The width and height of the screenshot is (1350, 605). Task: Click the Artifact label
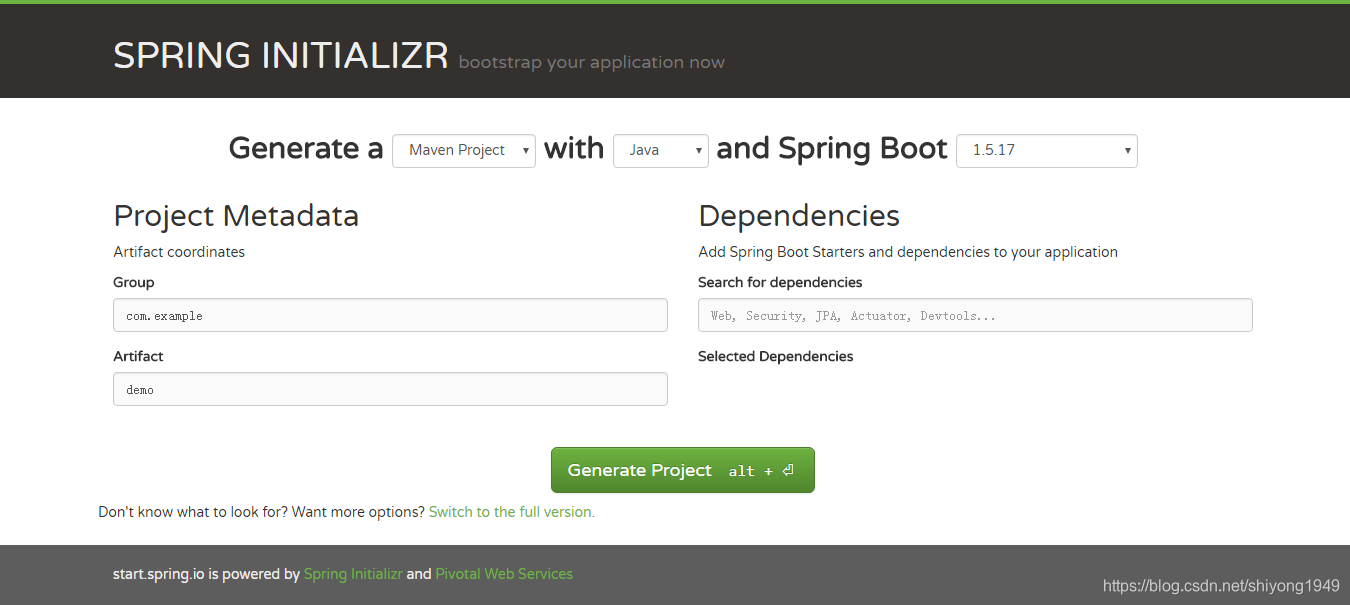pos(138,356)
